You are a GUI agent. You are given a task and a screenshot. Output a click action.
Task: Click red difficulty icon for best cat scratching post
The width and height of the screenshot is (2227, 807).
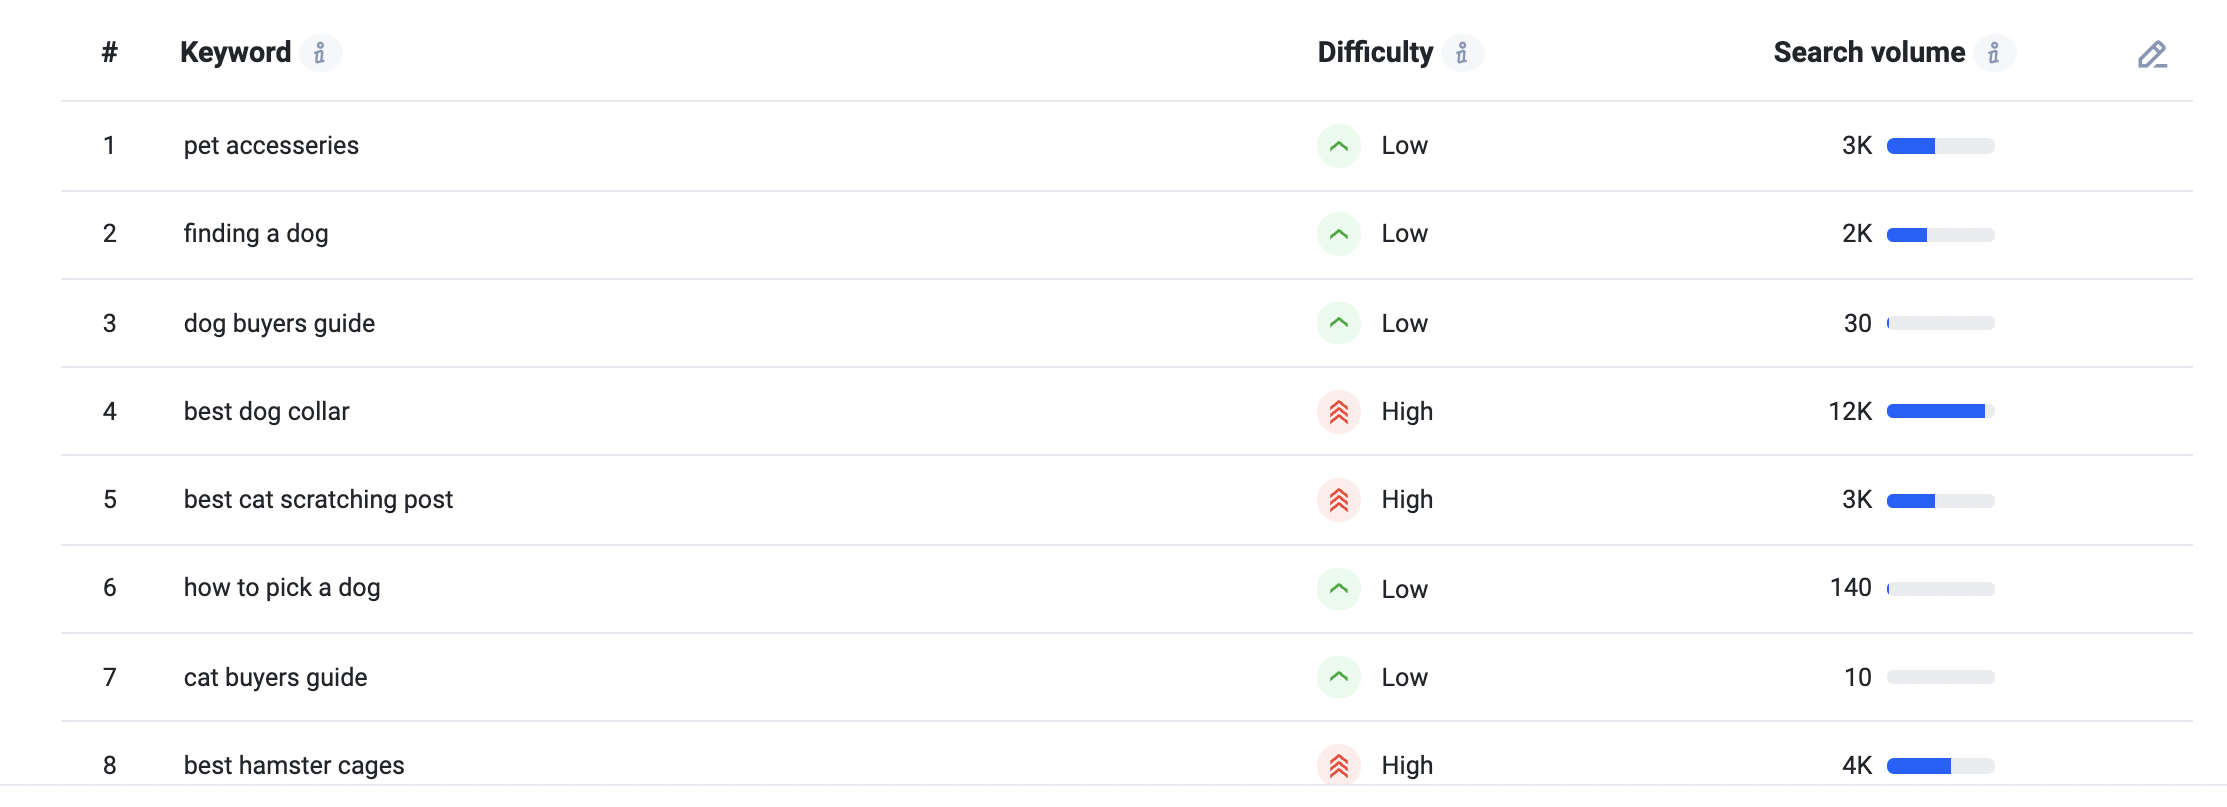tap(1339, 500)
